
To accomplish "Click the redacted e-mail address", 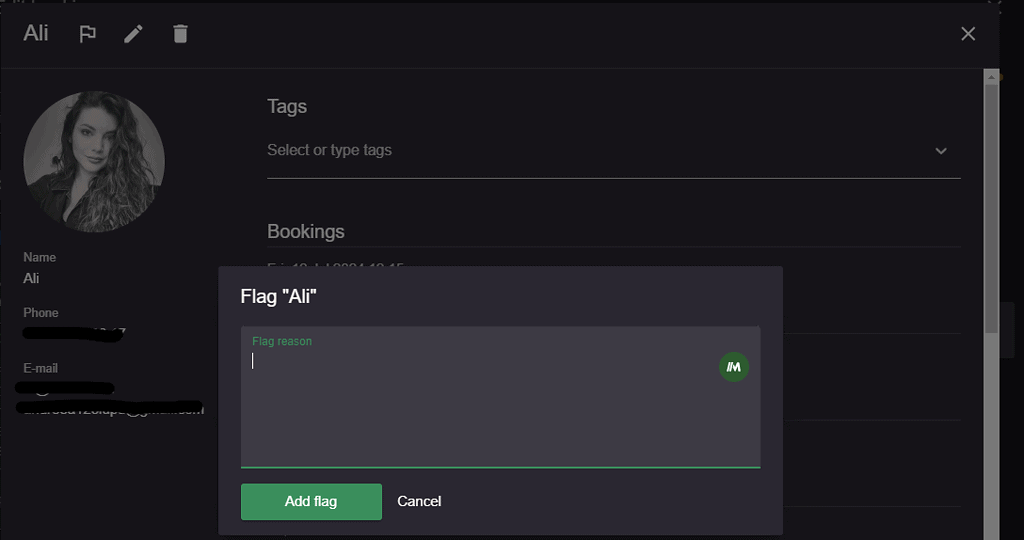I will (111, 400).
